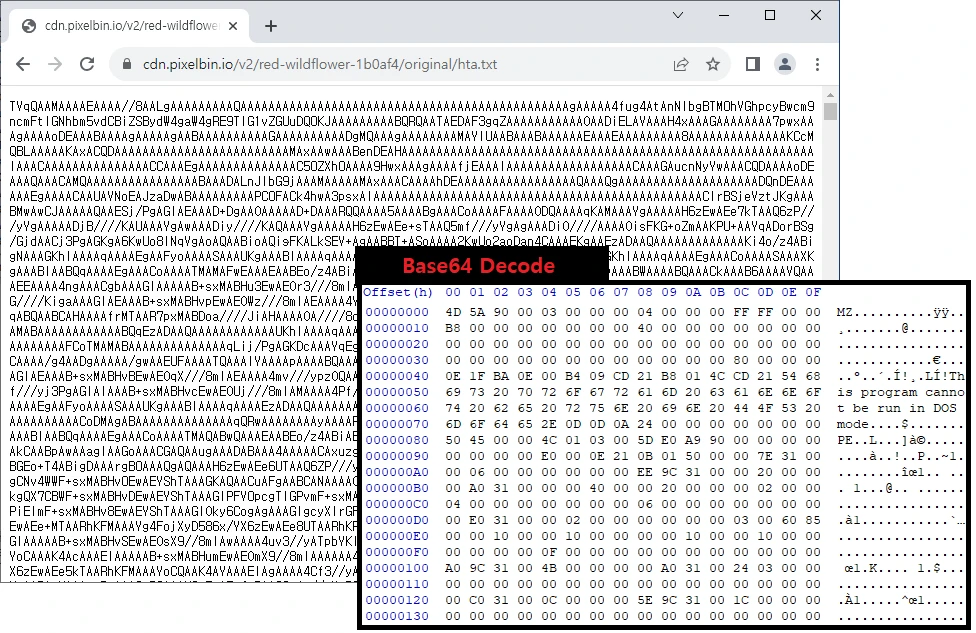This screenshot has width=976, height=633.
Task: Focus the address bar URL field
Action: [x=400, y=64]
